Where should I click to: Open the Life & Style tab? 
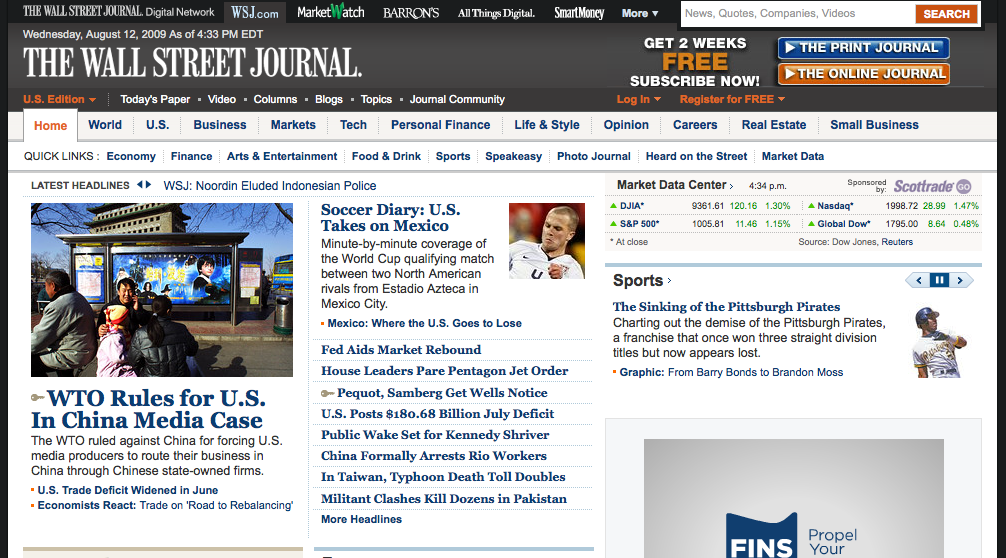click(547, 125)
